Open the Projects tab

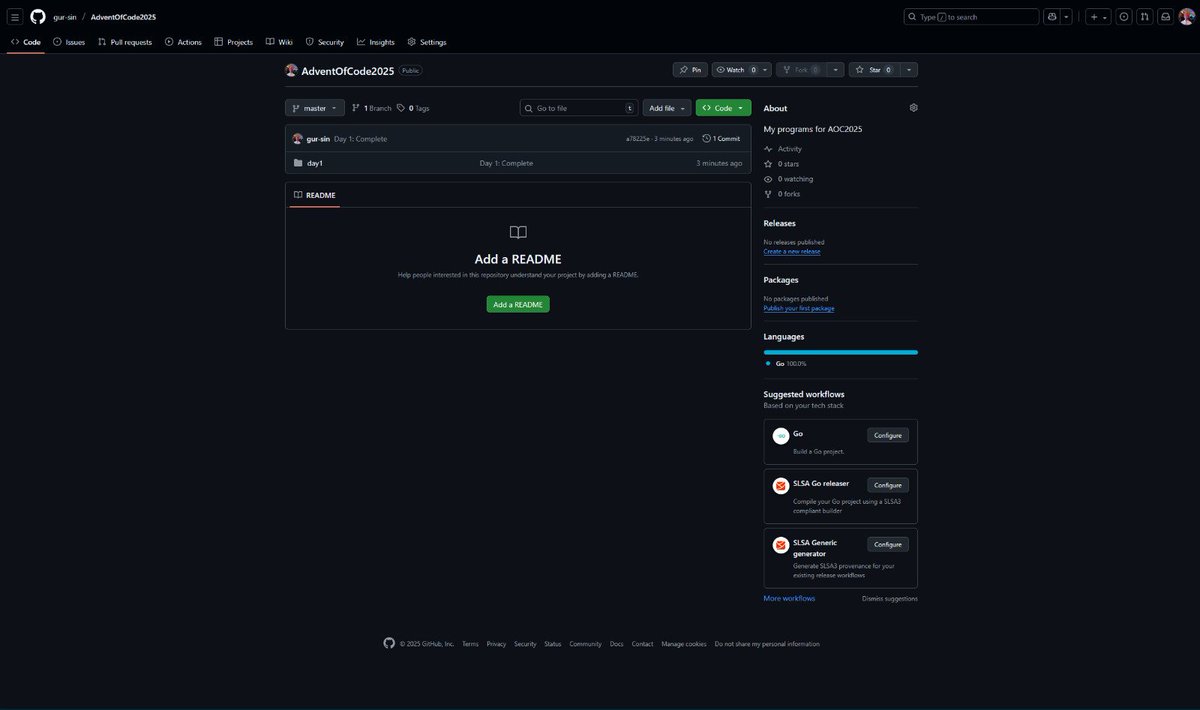[x=234, y=42]
